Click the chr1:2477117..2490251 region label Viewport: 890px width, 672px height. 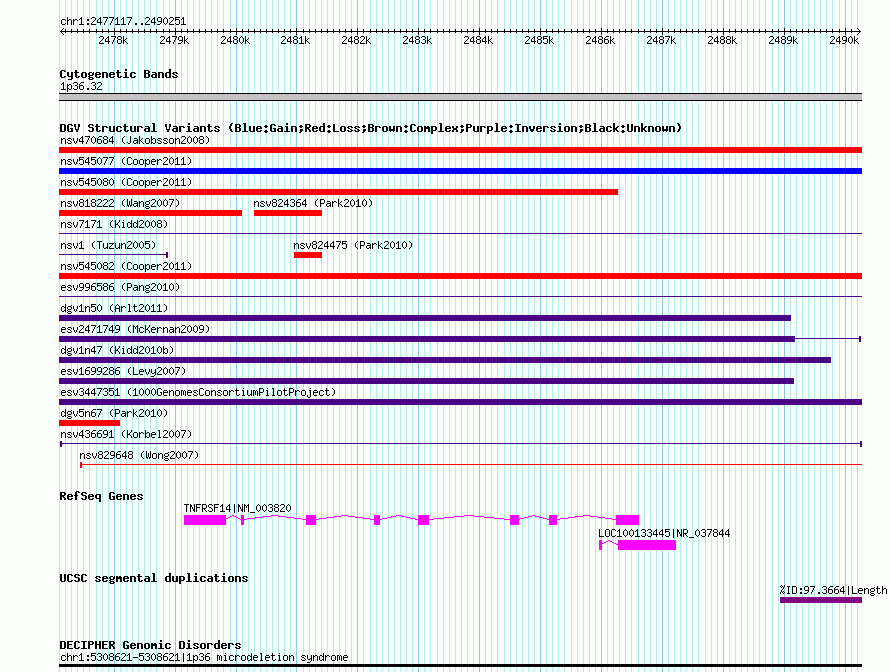pyautogui.click(x=123, y=21)
